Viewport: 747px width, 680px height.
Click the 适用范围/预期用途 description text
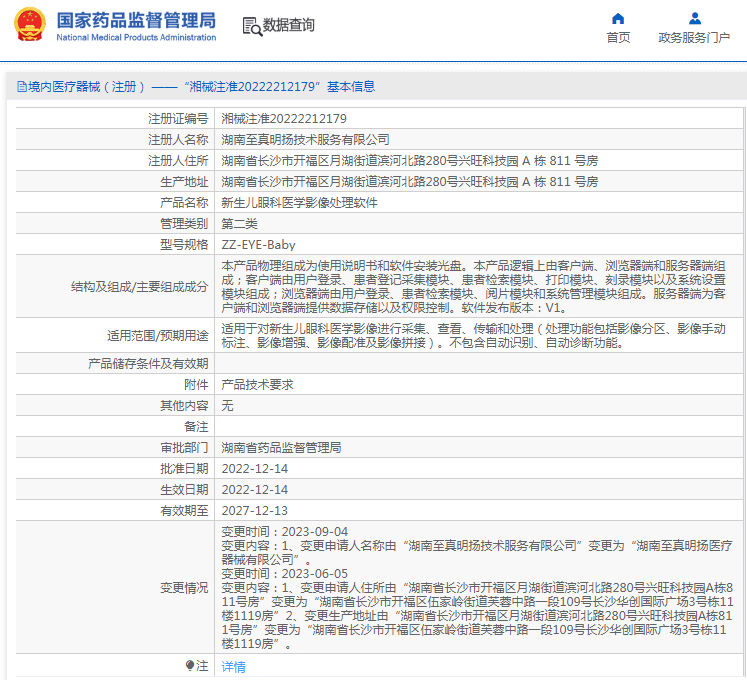(474, 335)
